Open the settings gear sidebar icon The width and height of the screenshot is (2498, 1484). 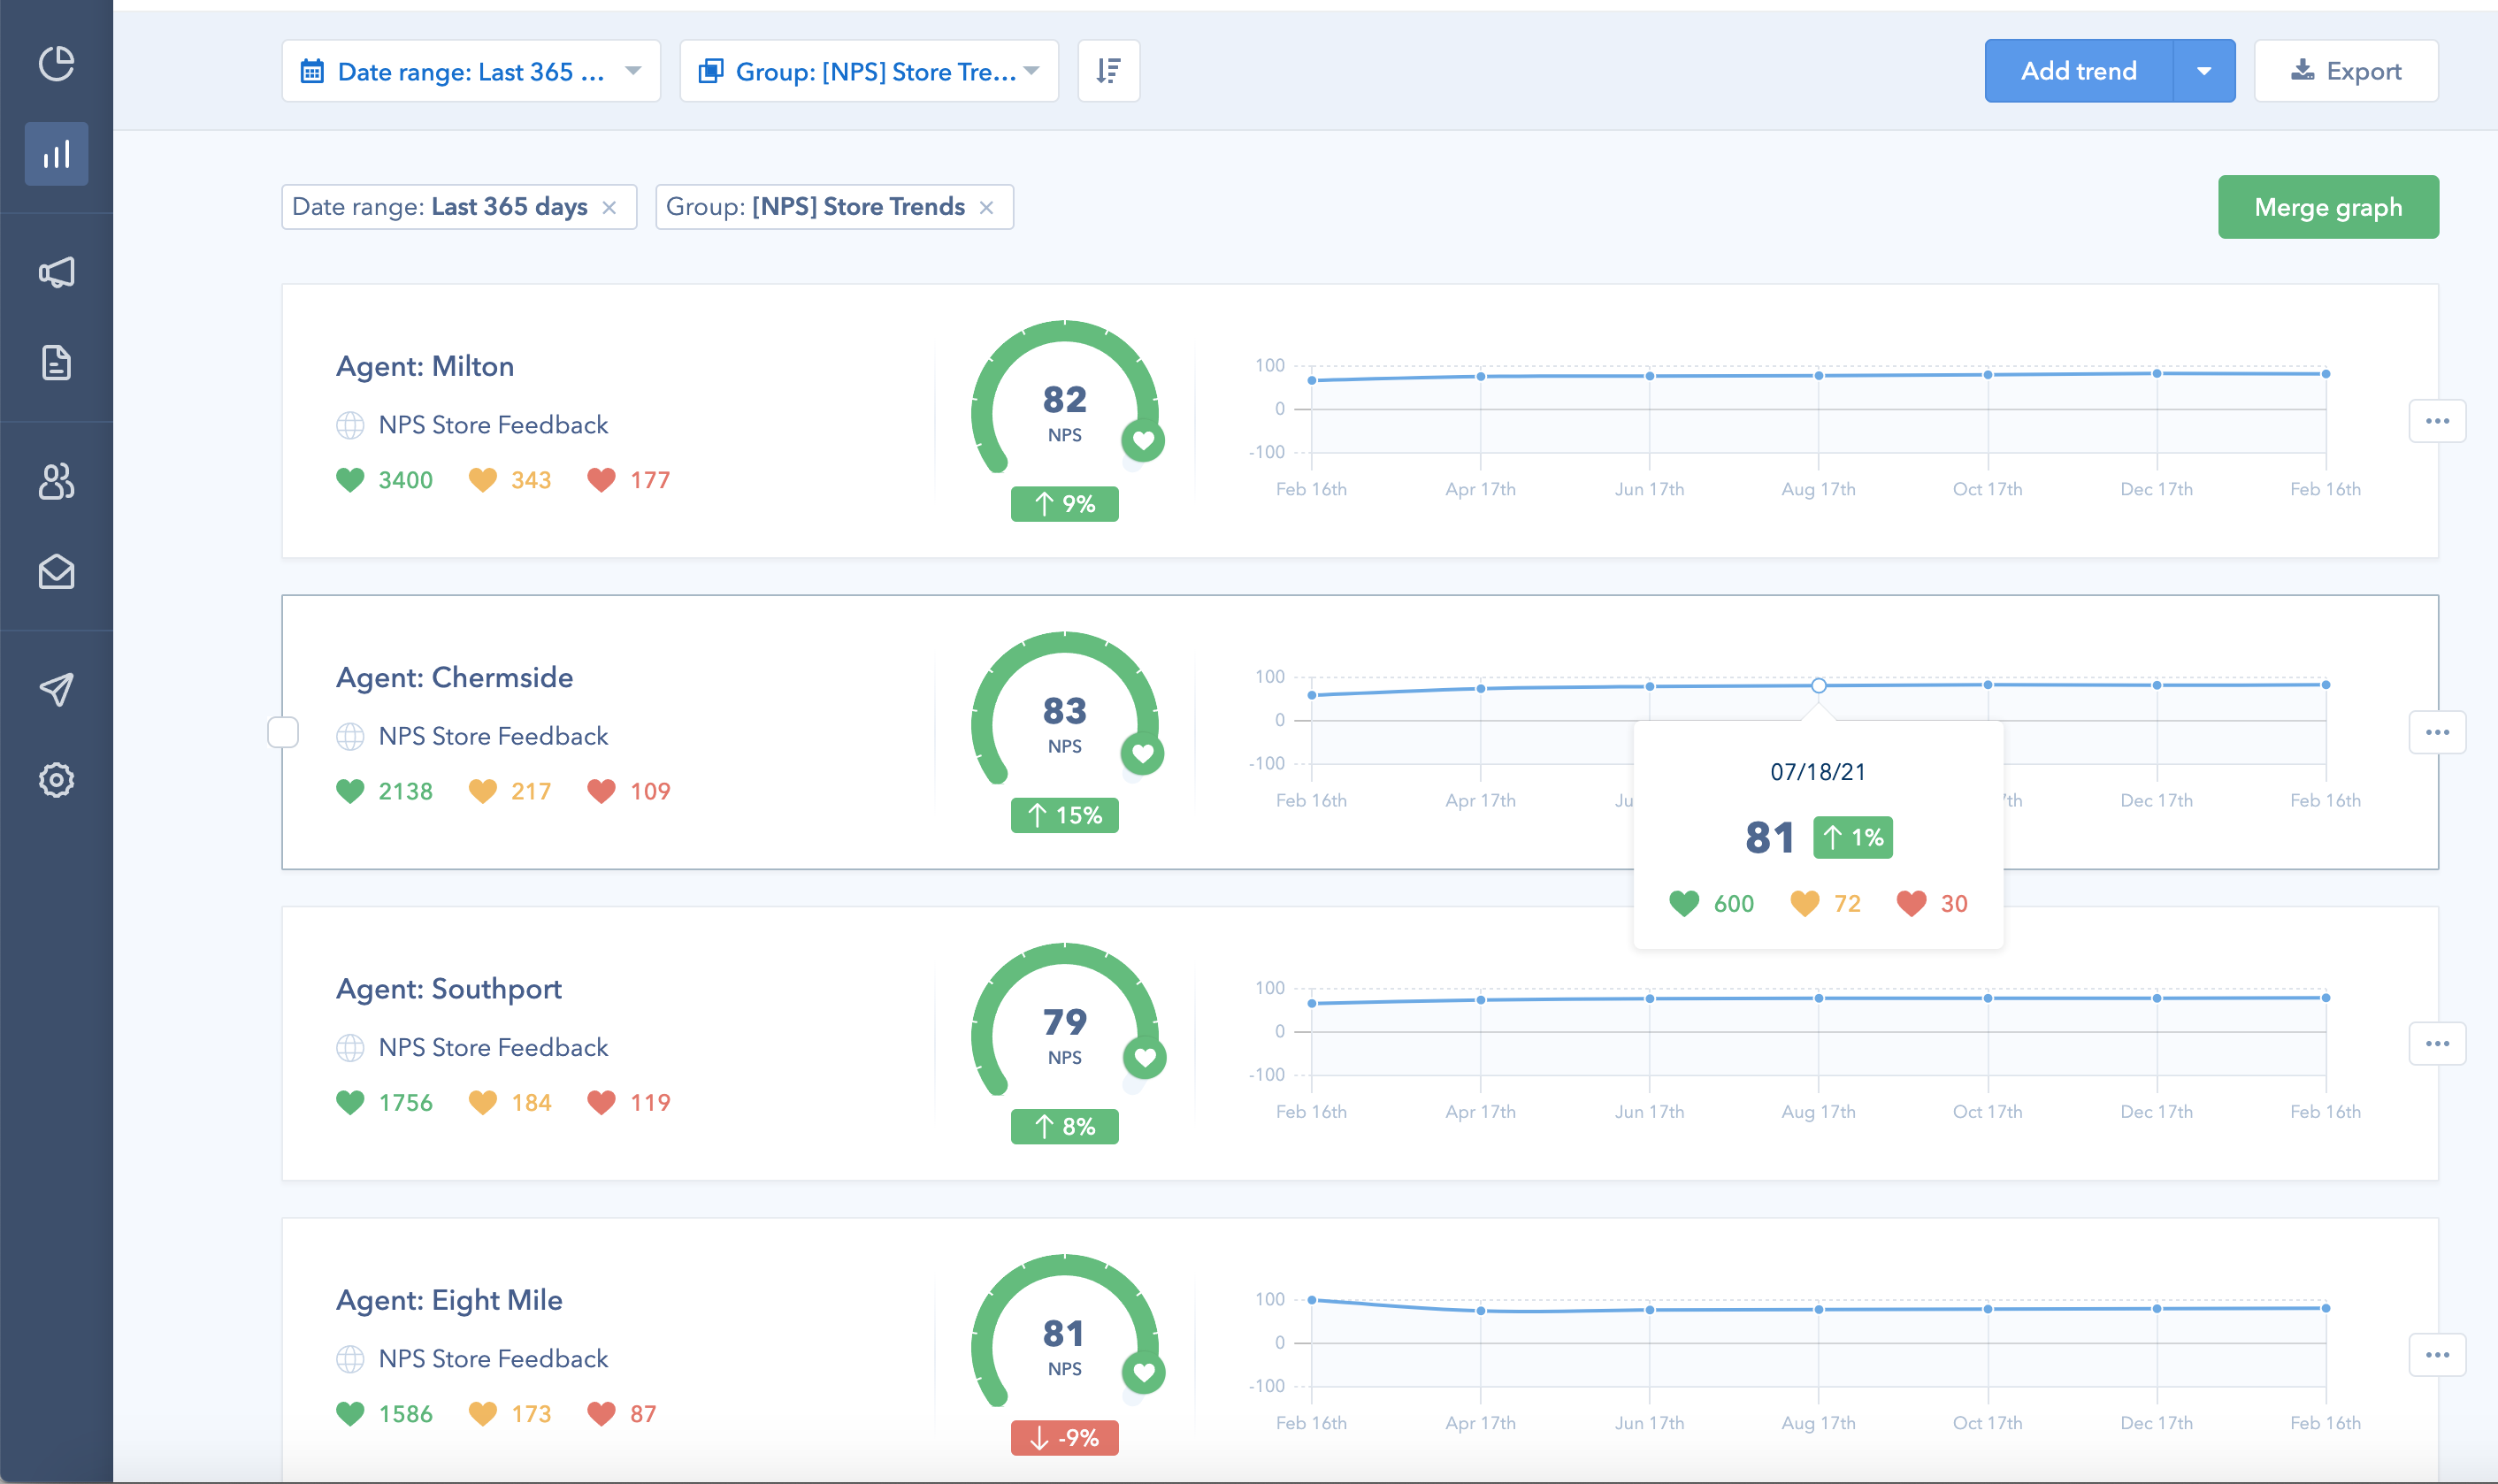coord(56,780)
